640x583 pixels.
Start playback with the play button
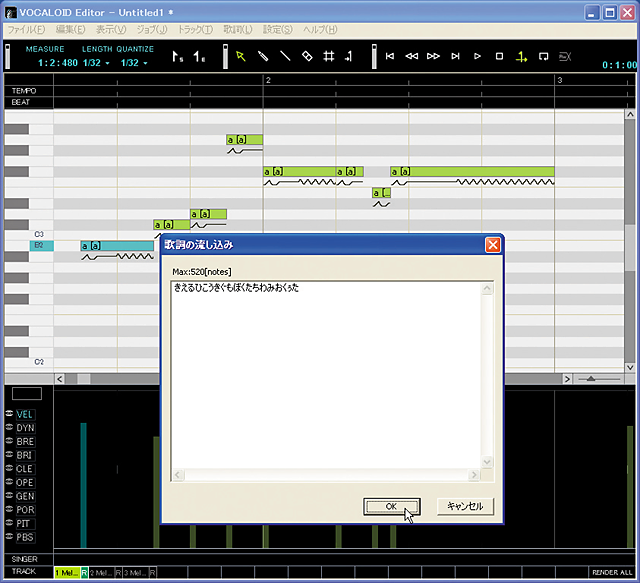(x=477, y=56)
